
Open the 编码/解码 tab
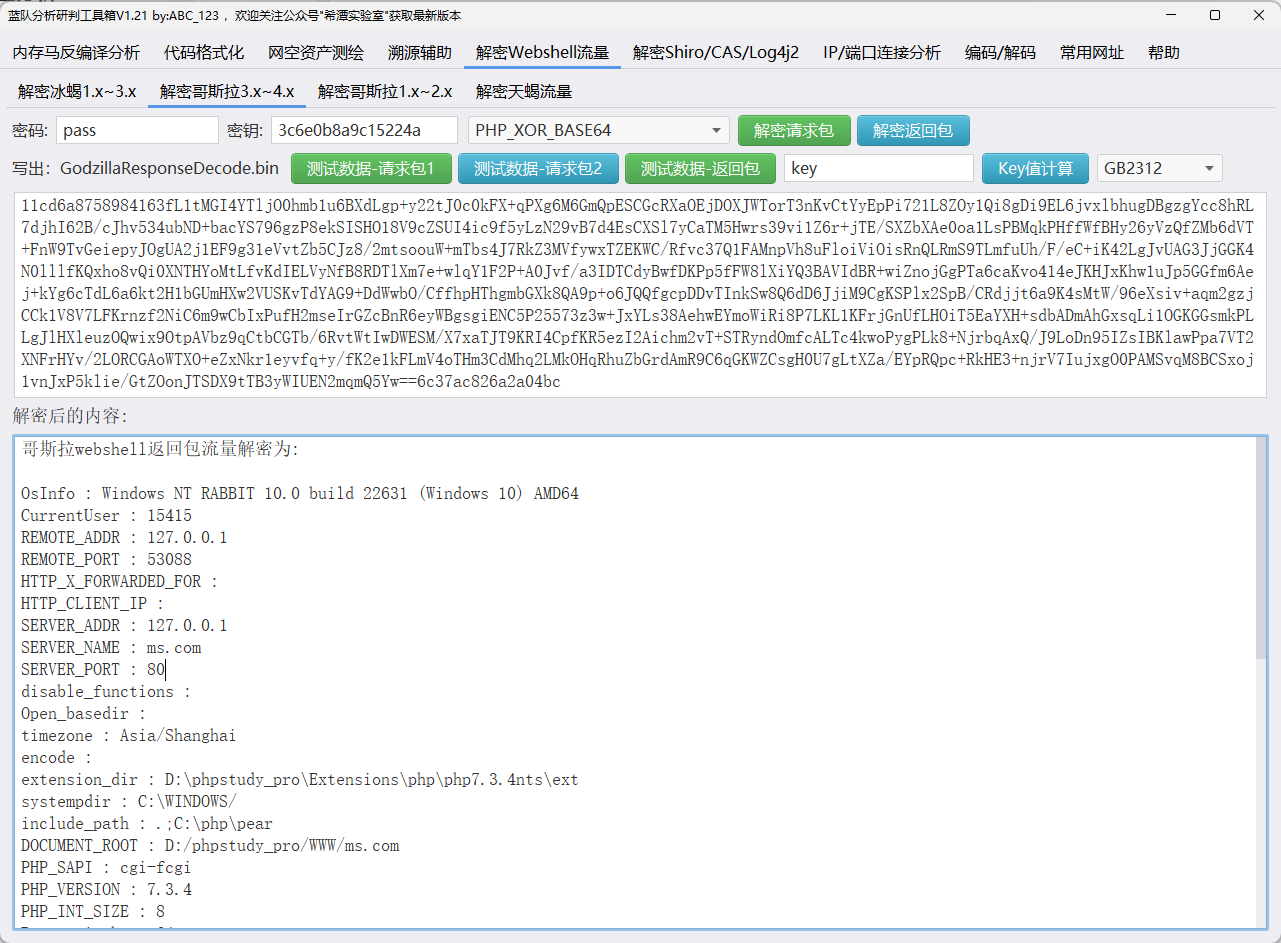point(1000,53)
